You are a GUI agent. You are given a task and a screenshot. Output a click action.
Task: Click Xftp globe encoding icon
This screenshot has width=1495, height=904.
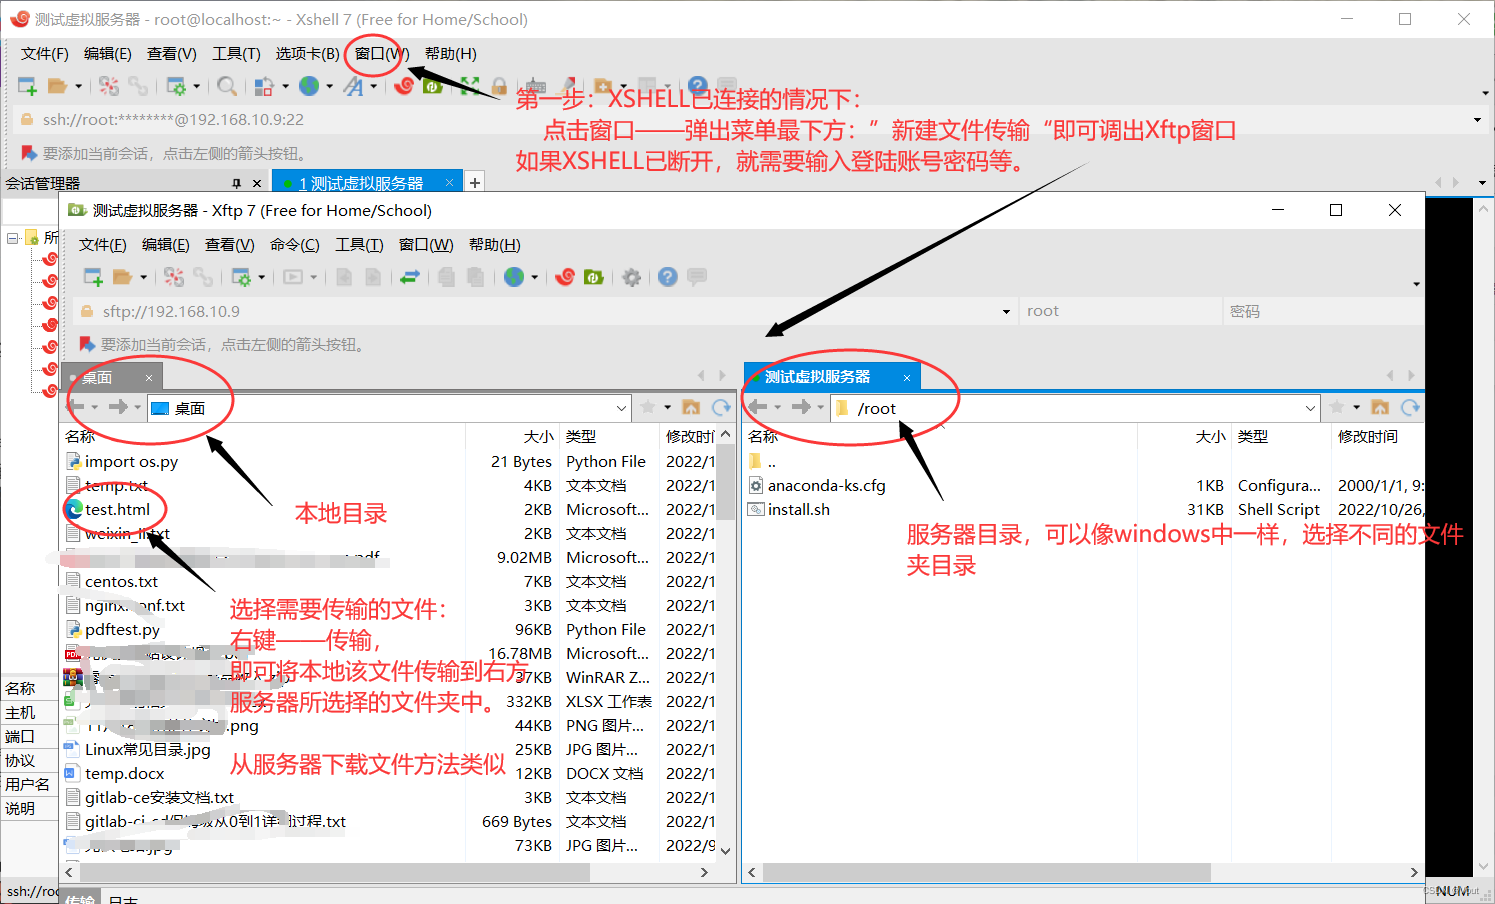pyautogui.click(x=514, y=277)
